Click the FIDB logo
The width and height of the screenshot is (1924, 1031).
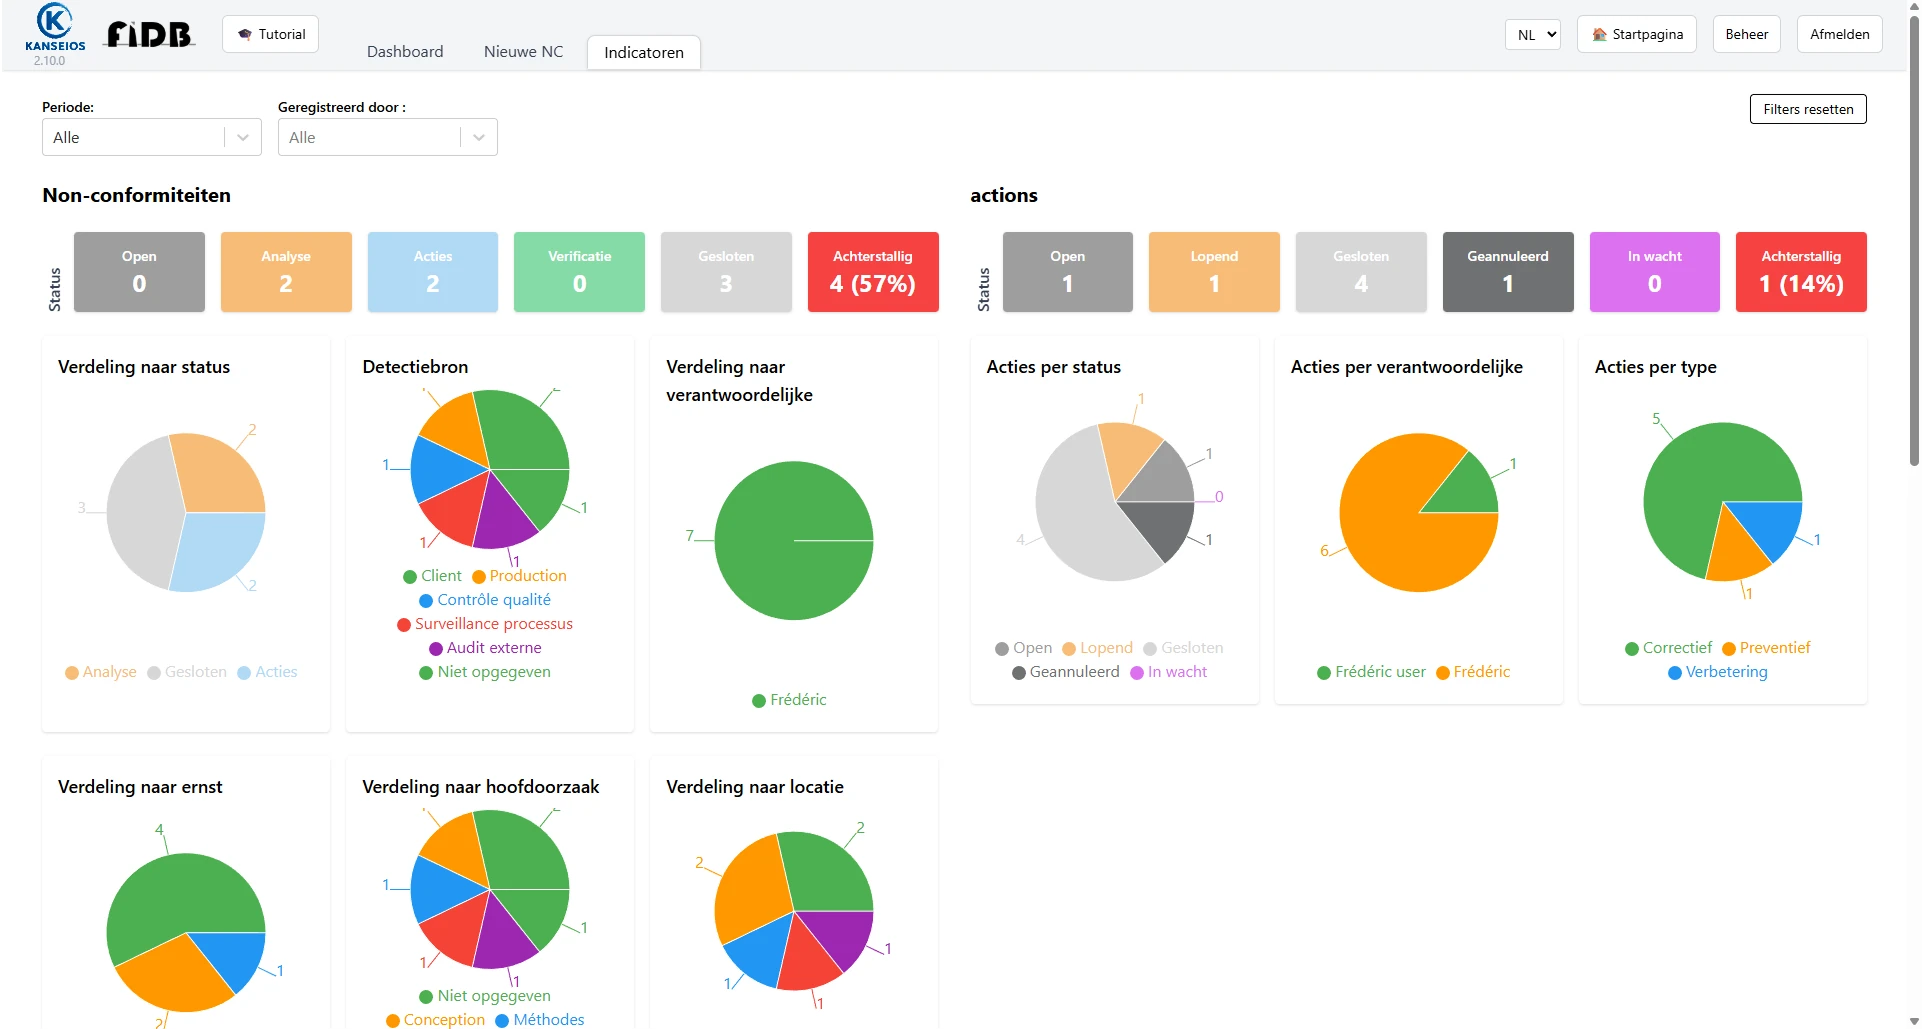pos(150,35)
